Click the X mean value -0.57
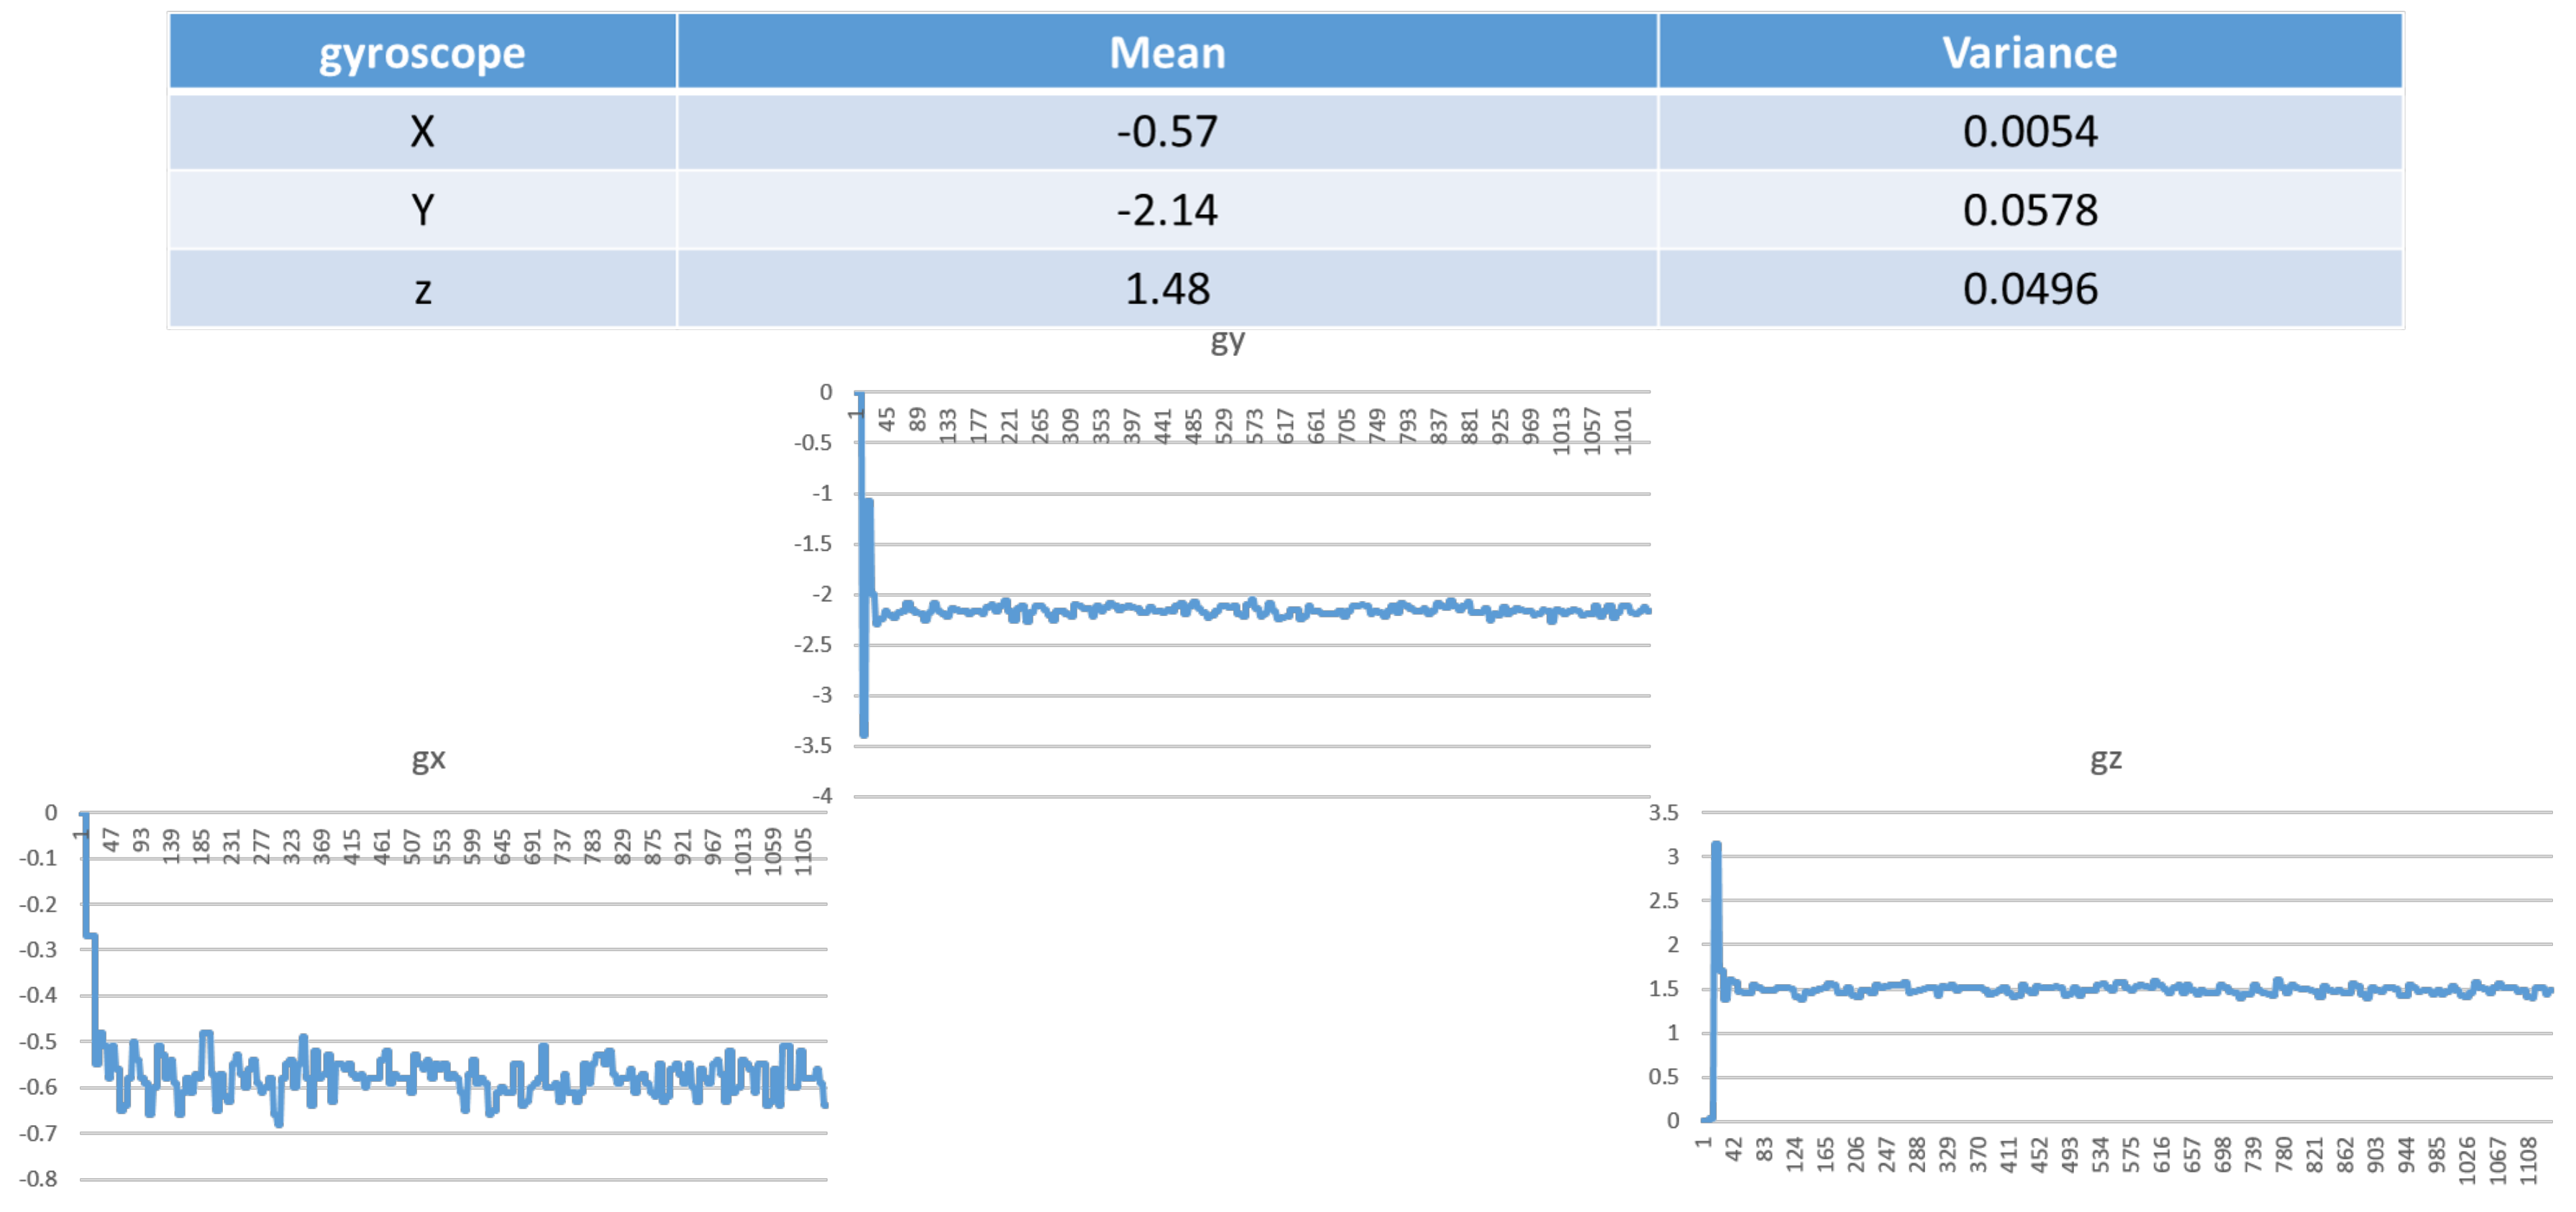The width and height of the screenshot is (2576, 1212). tap(1167, 131)
